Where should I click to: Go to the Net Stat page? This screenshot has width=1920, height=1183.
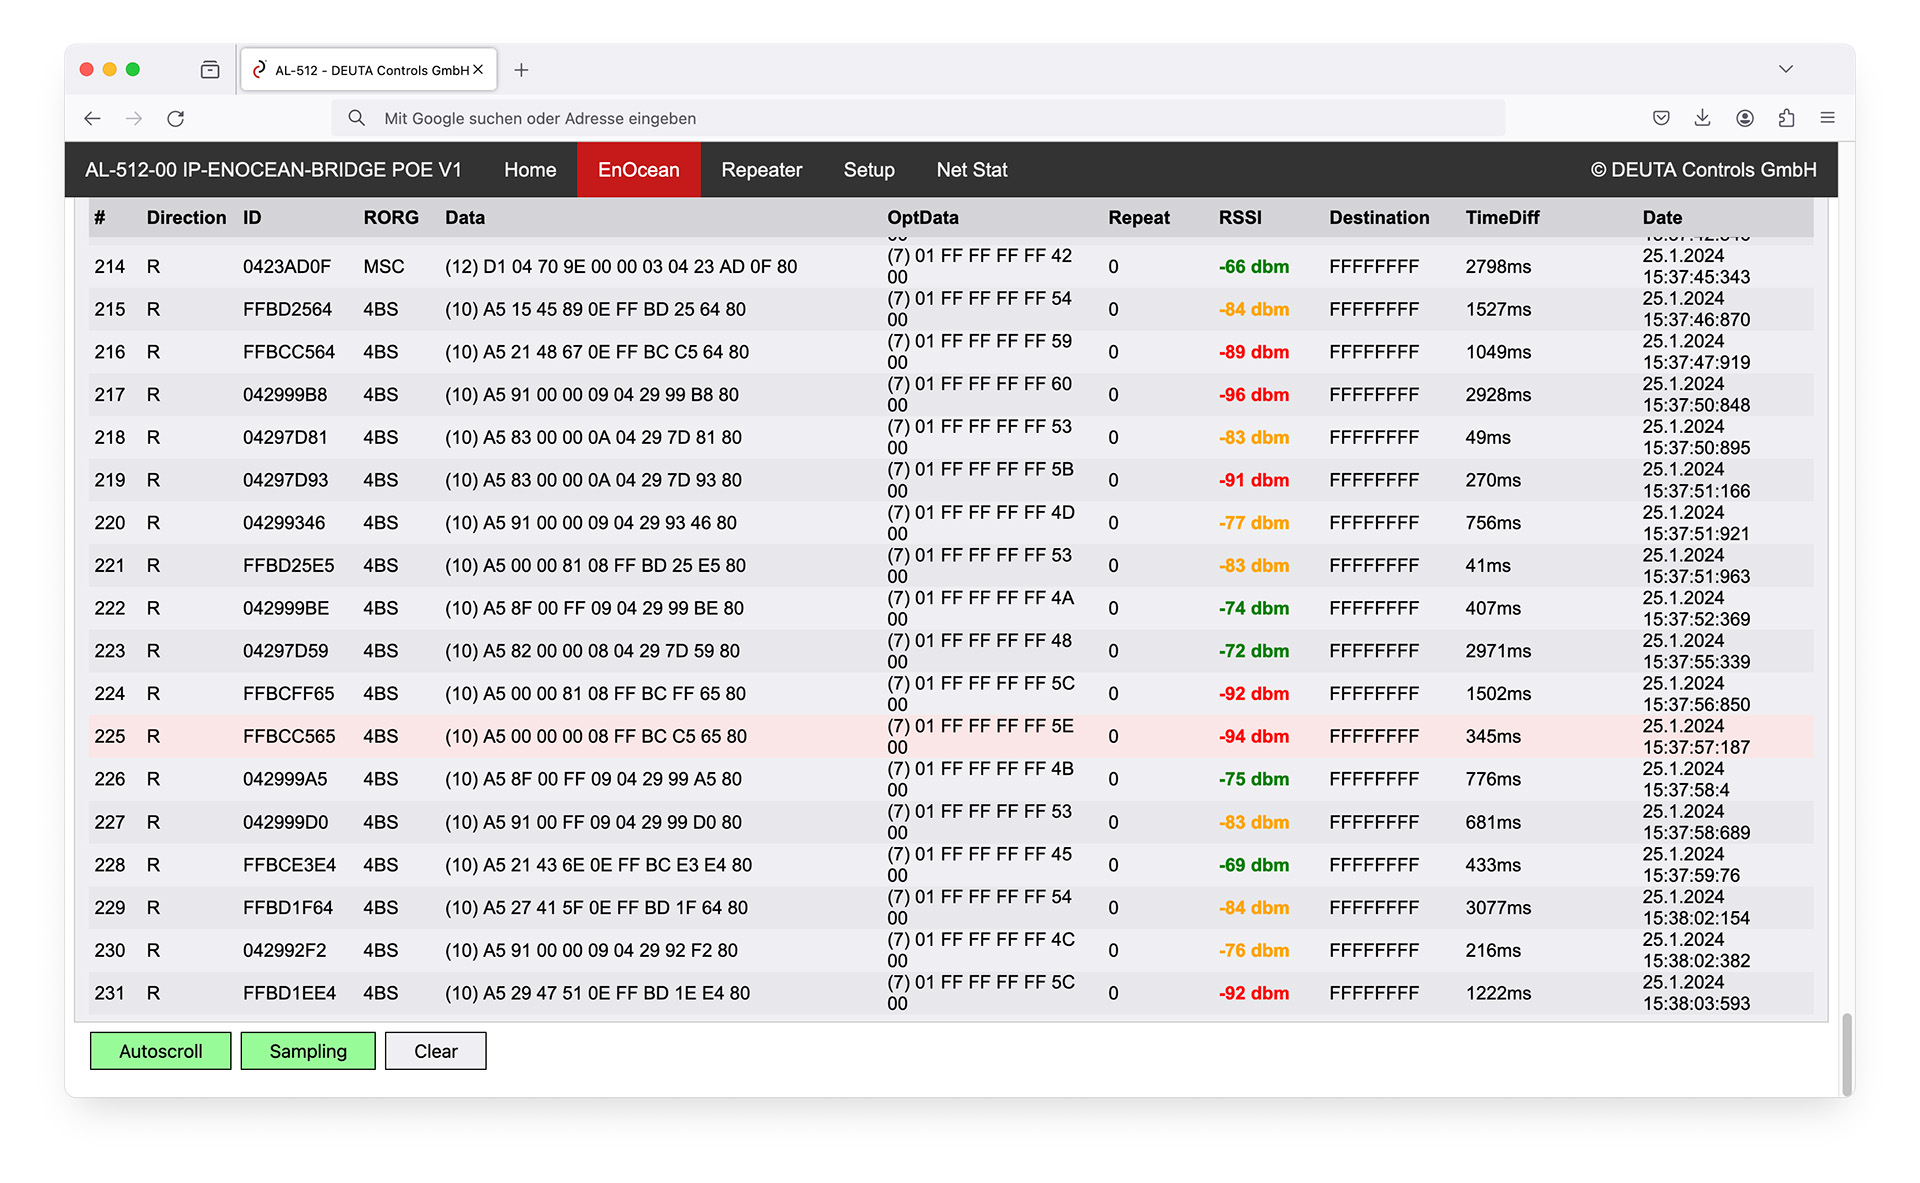tap(971, 170)
